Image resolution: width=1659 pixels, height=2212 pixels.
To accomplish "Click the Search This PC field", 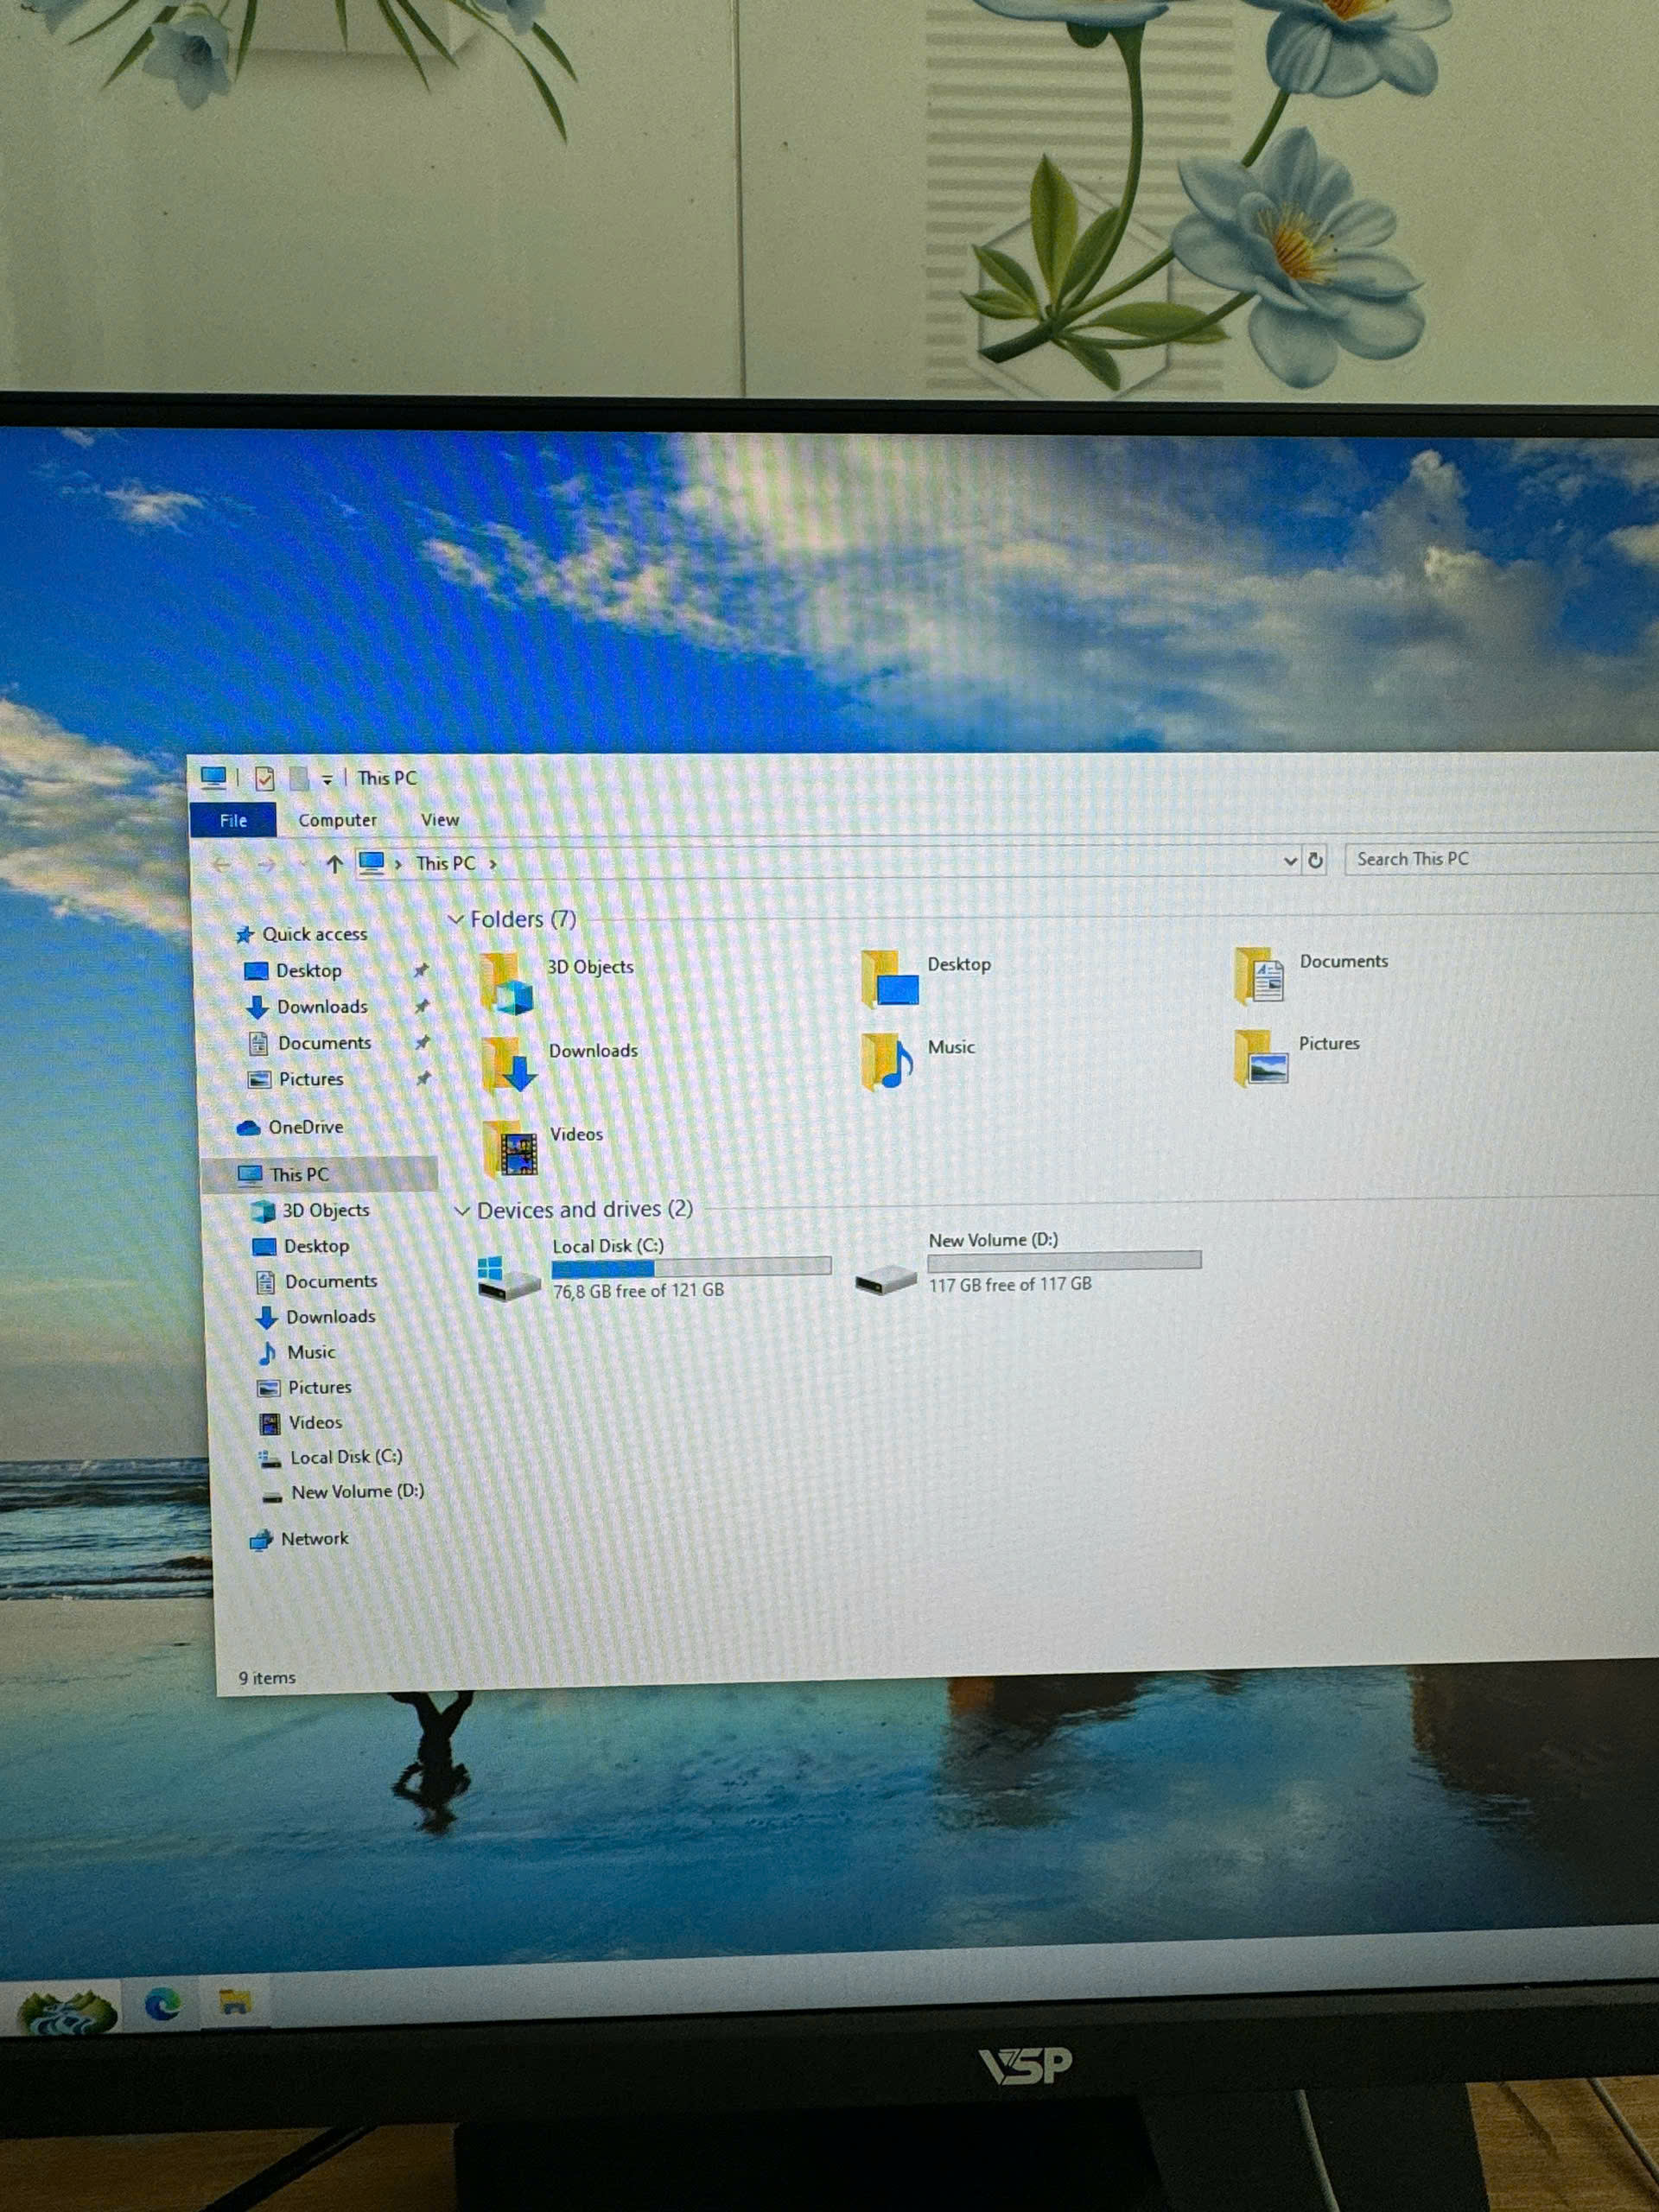I will point(1500,859).
